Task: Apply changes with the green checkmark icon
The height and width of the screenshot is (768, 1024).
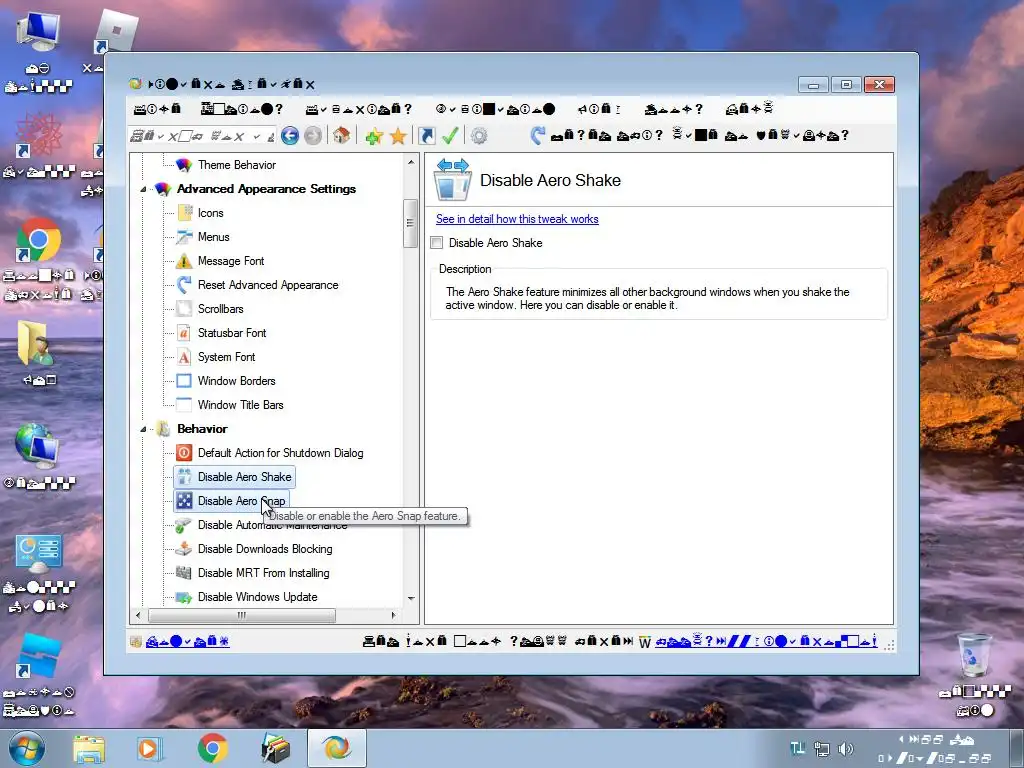Action: click(450, 135)
